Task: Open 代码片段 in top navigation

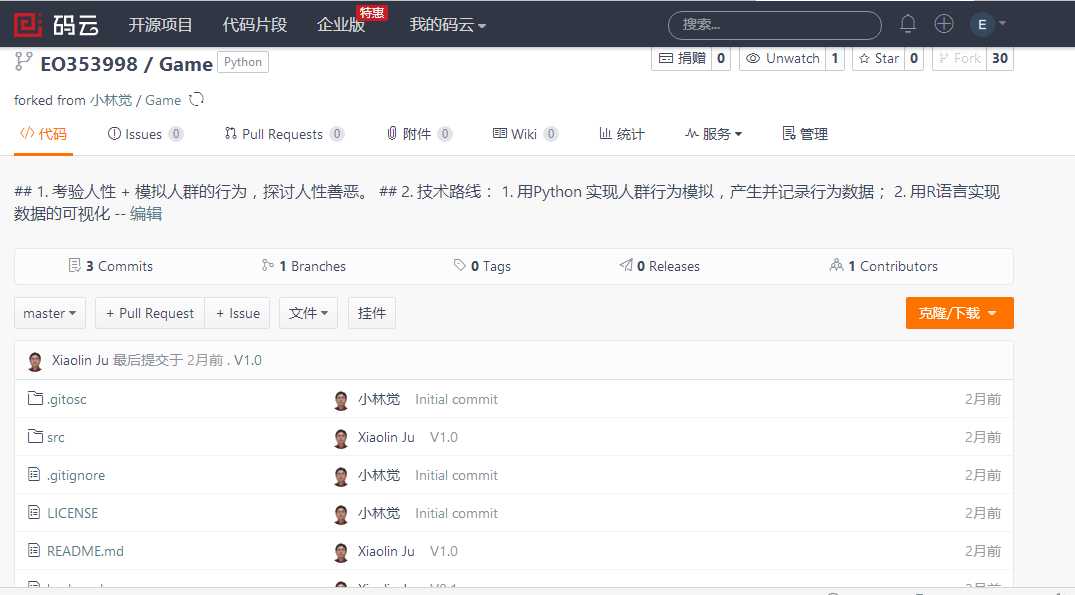Action: [x=254, y=25]
